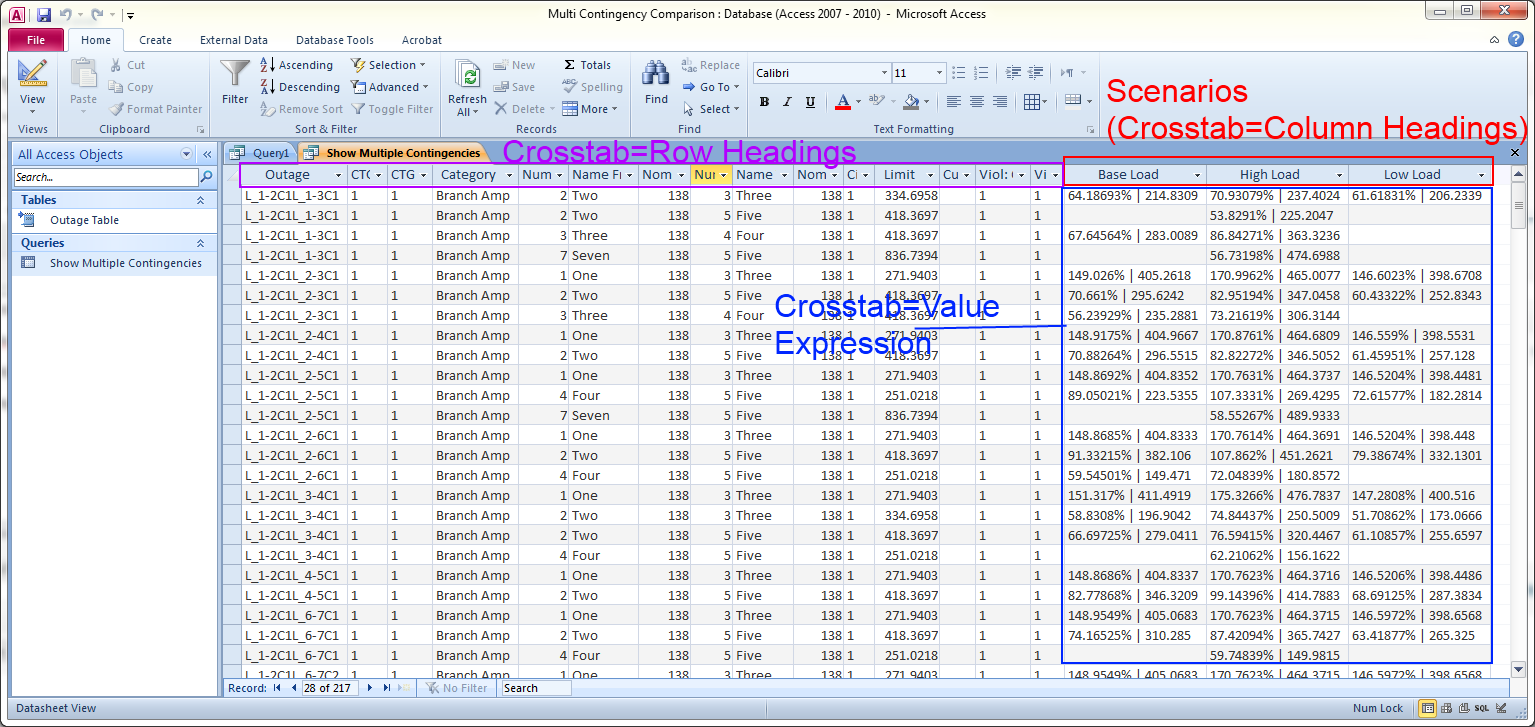This screenshot has width=1535, height=727.
Task: Click the More records button
Action: click(x=590, y=109)
